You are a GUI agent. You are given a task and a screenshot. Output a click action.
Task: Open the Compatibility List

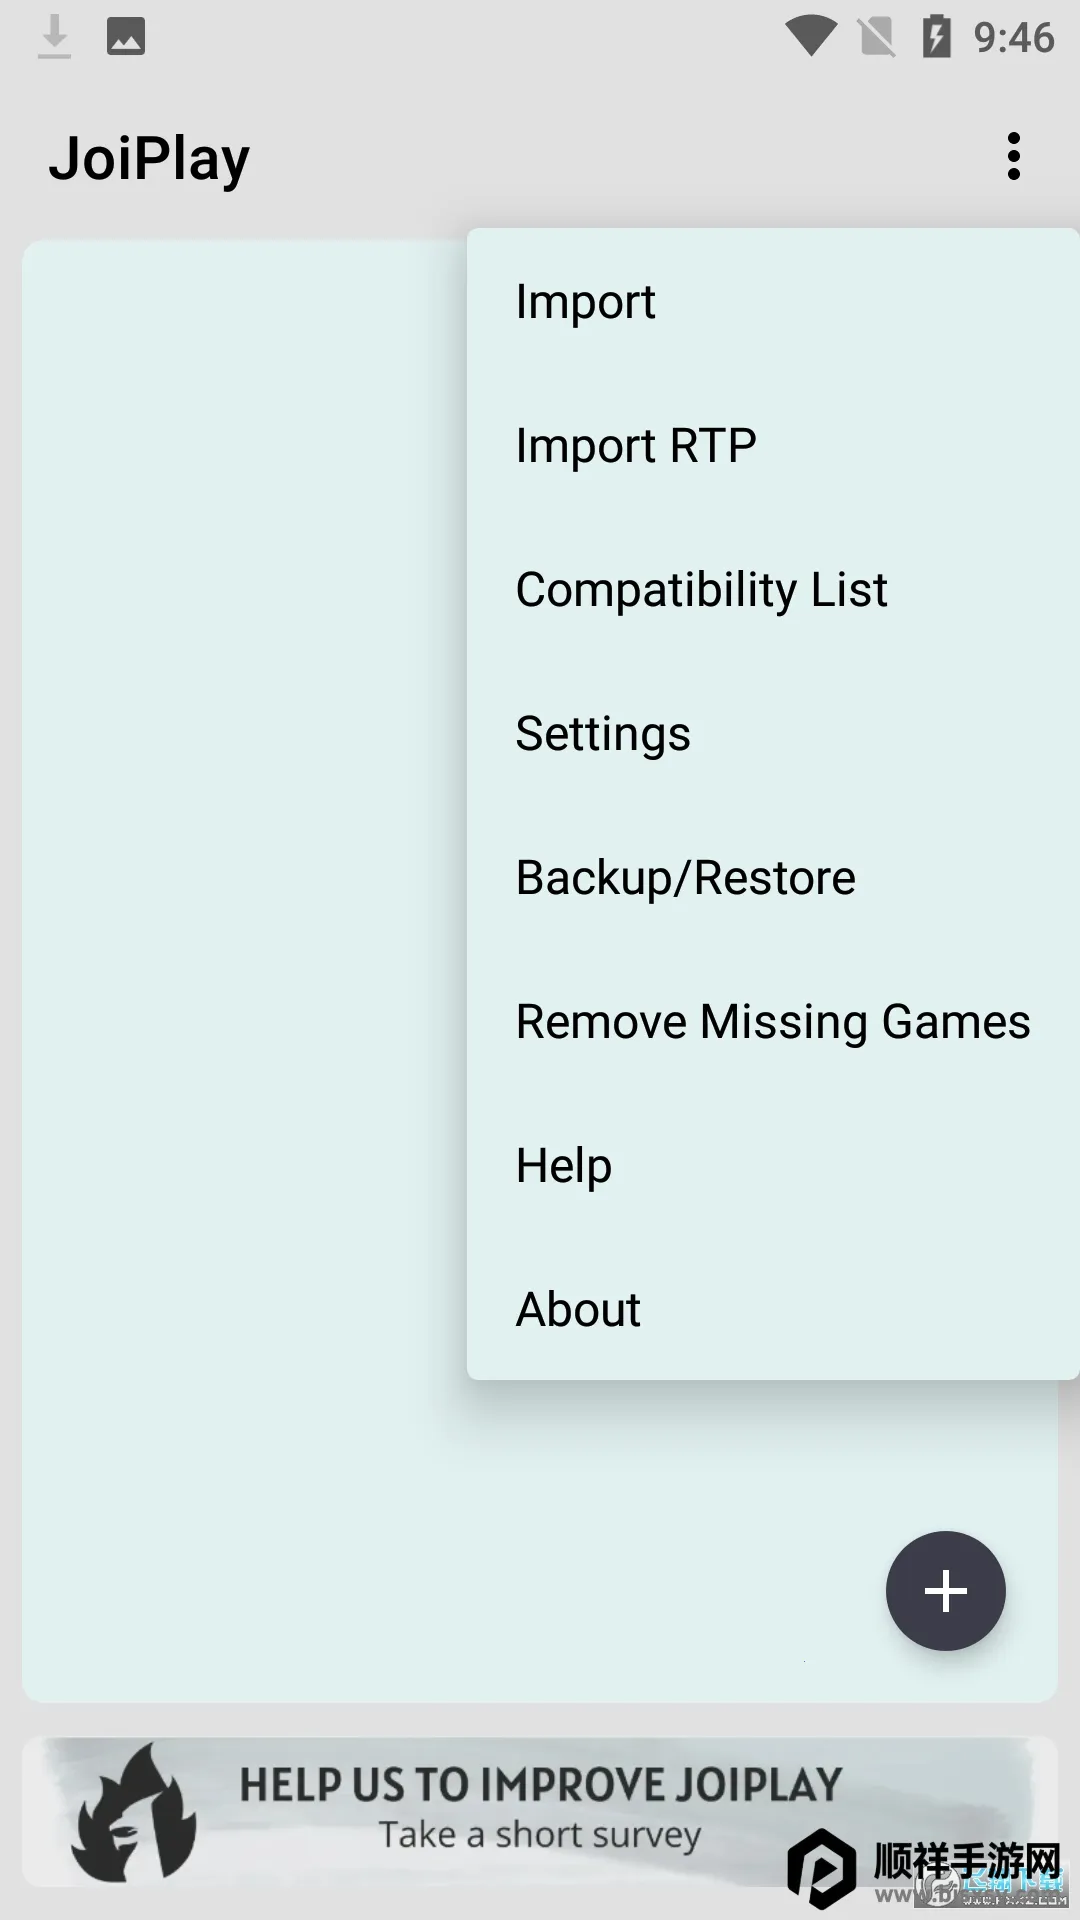(x=701, y=590)
